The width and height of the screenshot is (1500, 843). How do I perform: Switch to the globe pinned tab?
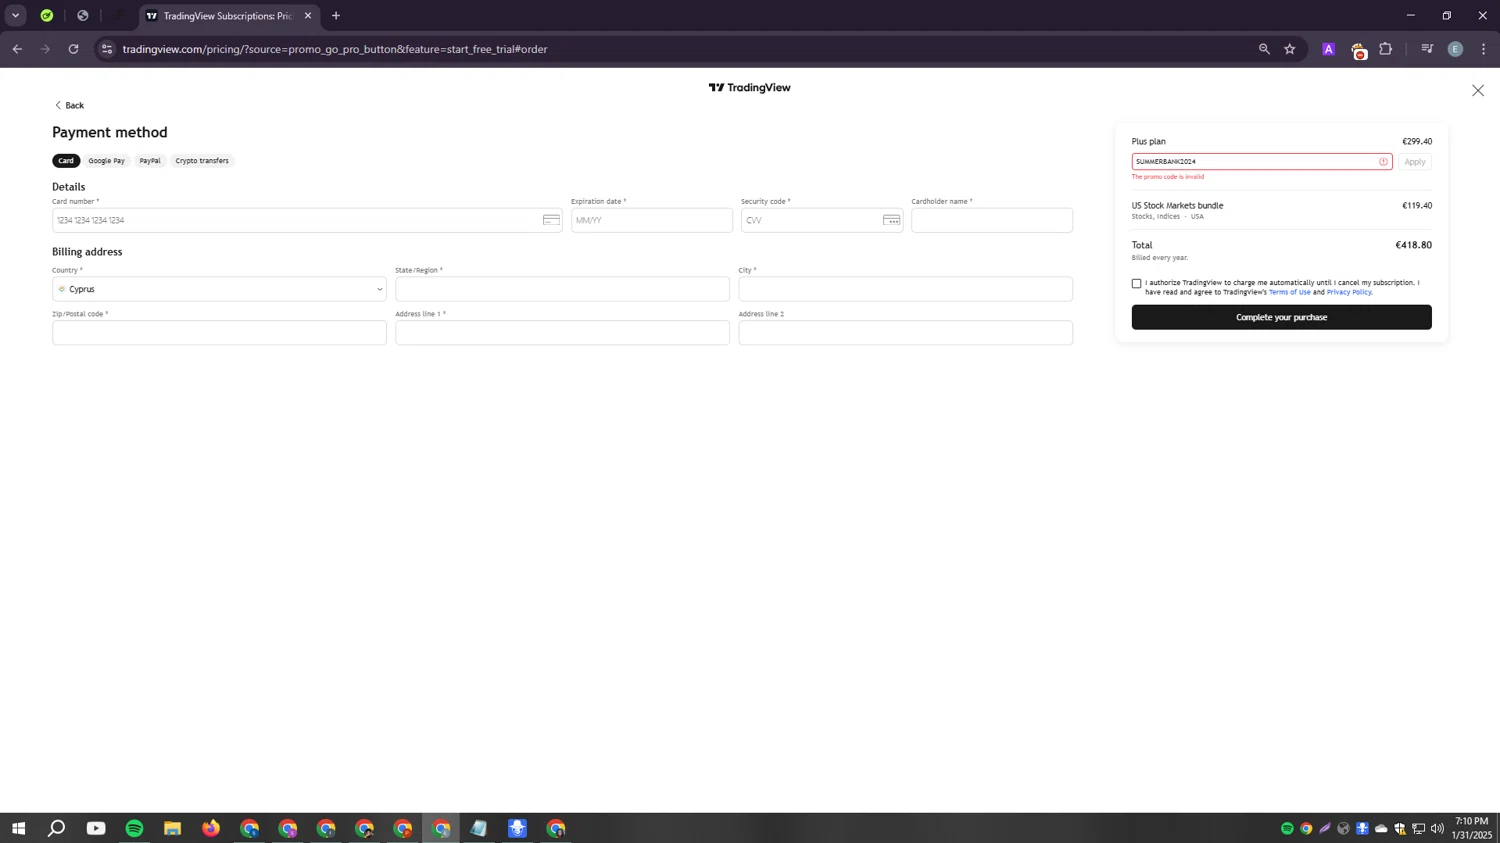83,16
